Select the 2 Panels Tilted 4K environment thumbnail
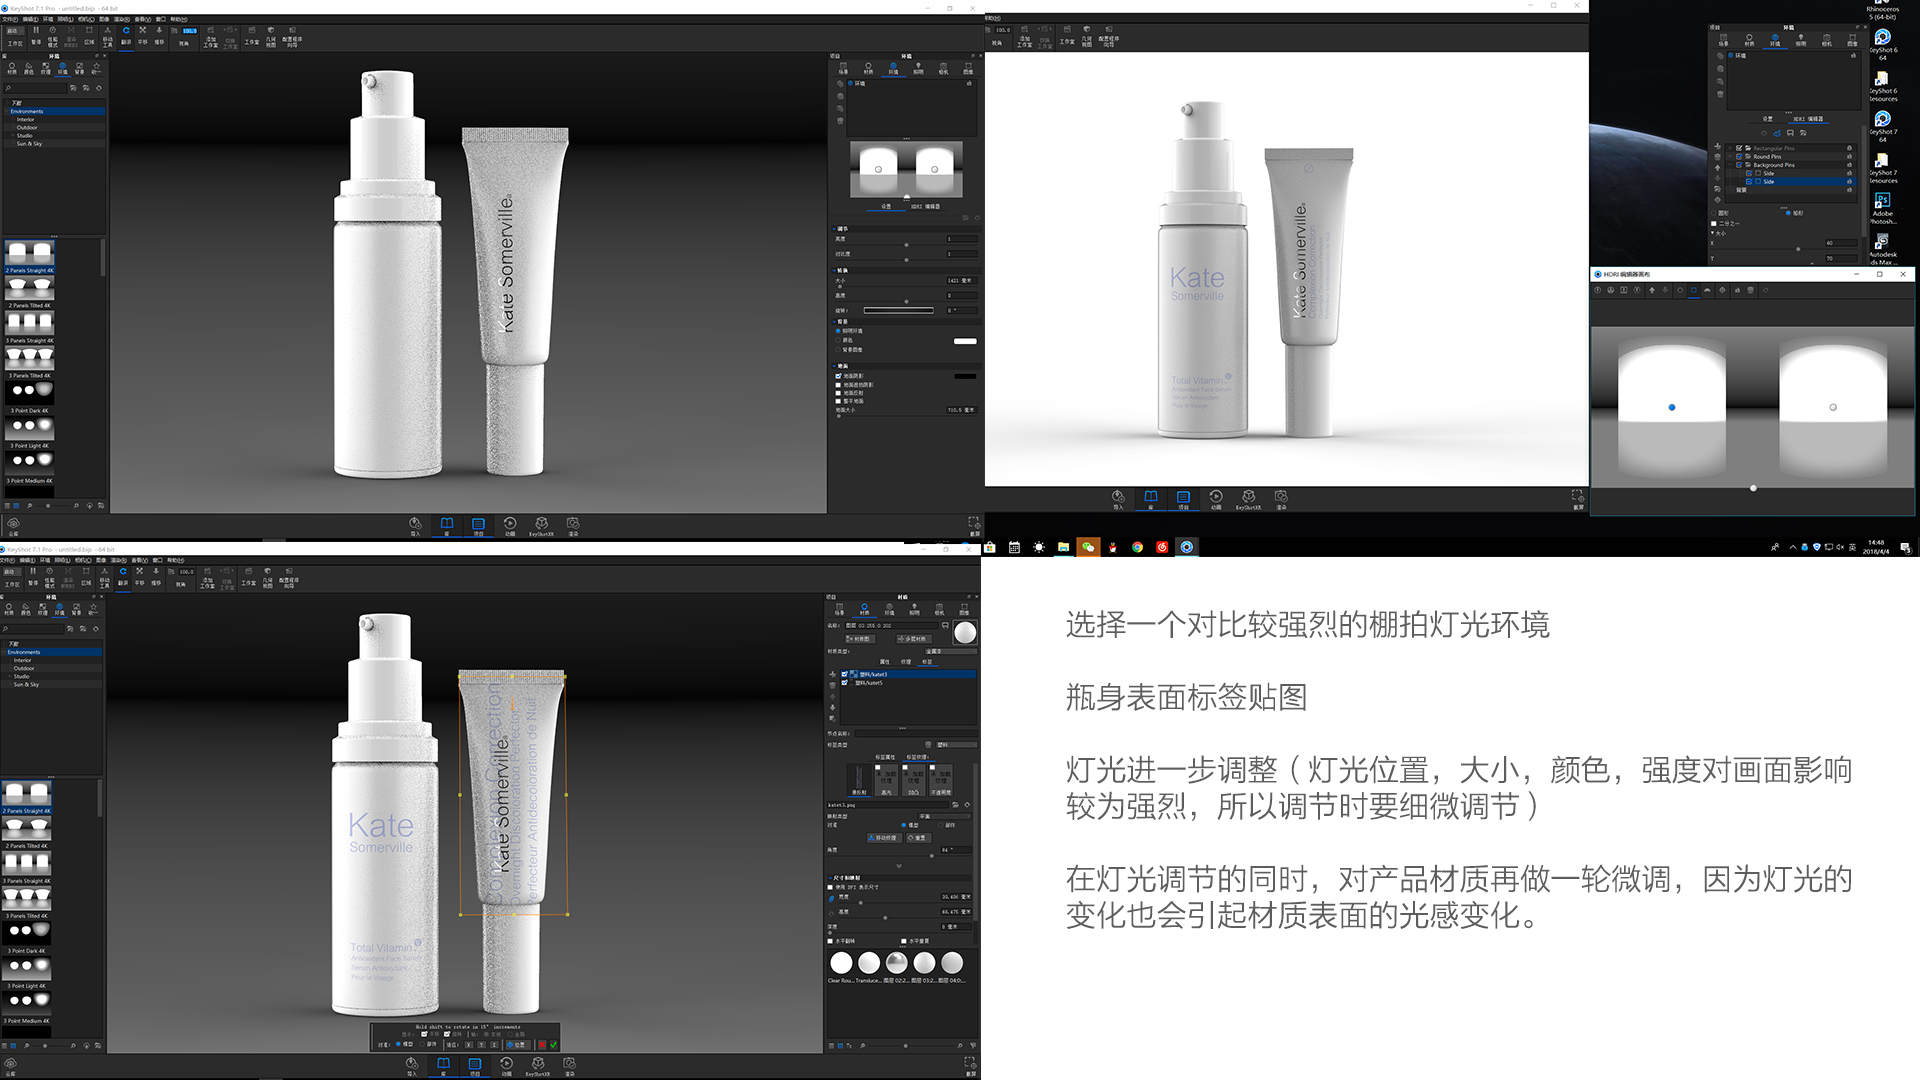This screenshot has height=1080, width=1920. tap(30, 288)
